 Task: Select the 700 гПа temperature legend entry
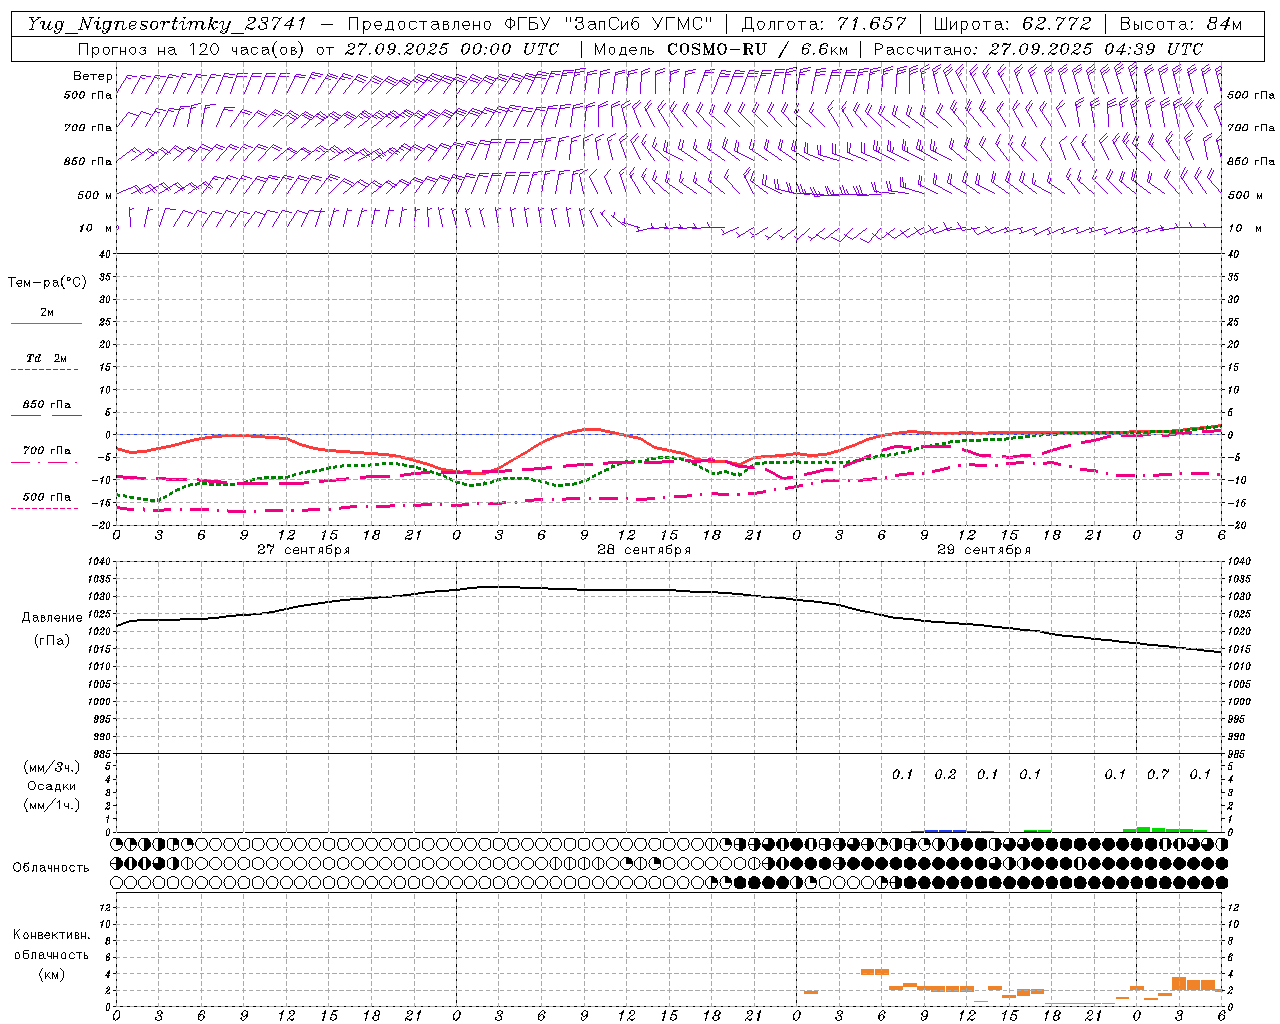[x=46, y=451]
